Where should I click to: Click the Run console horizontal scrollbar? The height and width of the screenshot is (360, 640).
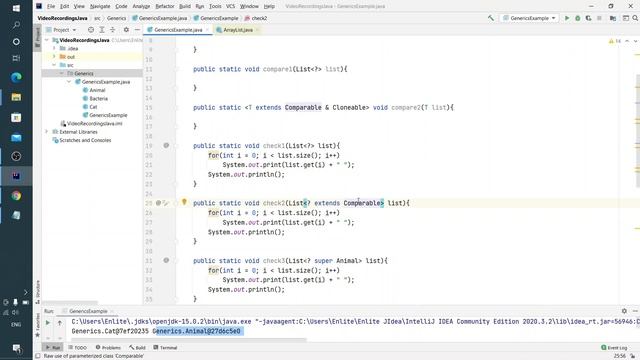pos(189,339)
